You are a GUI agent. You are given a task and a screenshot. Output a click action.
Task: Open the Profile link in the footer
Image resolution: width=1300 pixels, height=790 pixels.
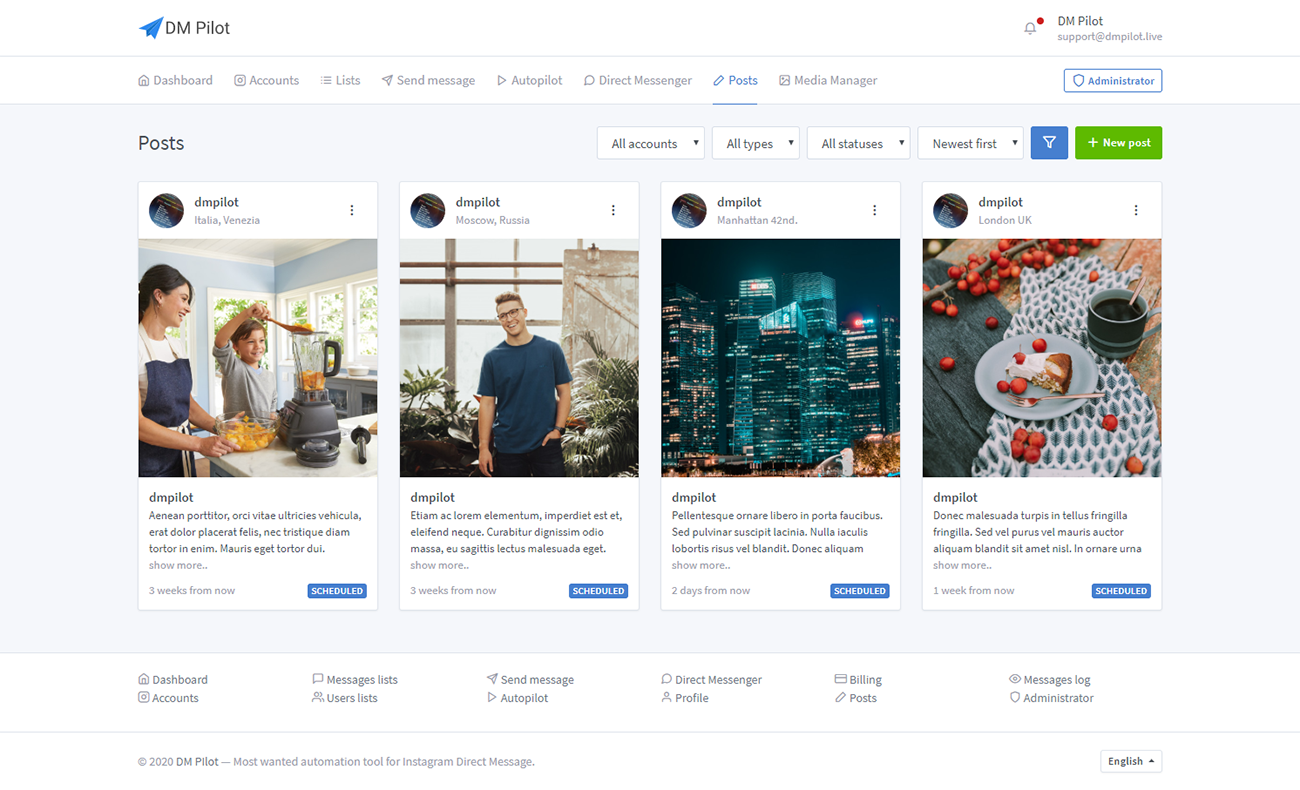[x=685, y=698]
